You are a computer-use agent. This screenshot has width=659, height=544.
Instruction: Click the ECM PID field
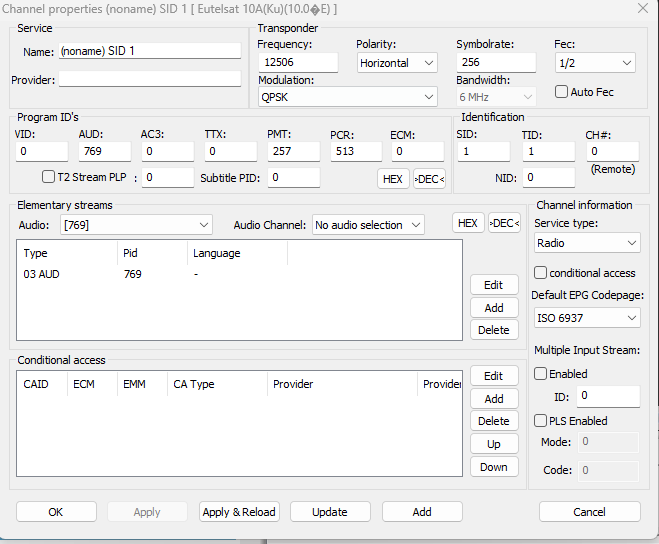coord(418,151)
